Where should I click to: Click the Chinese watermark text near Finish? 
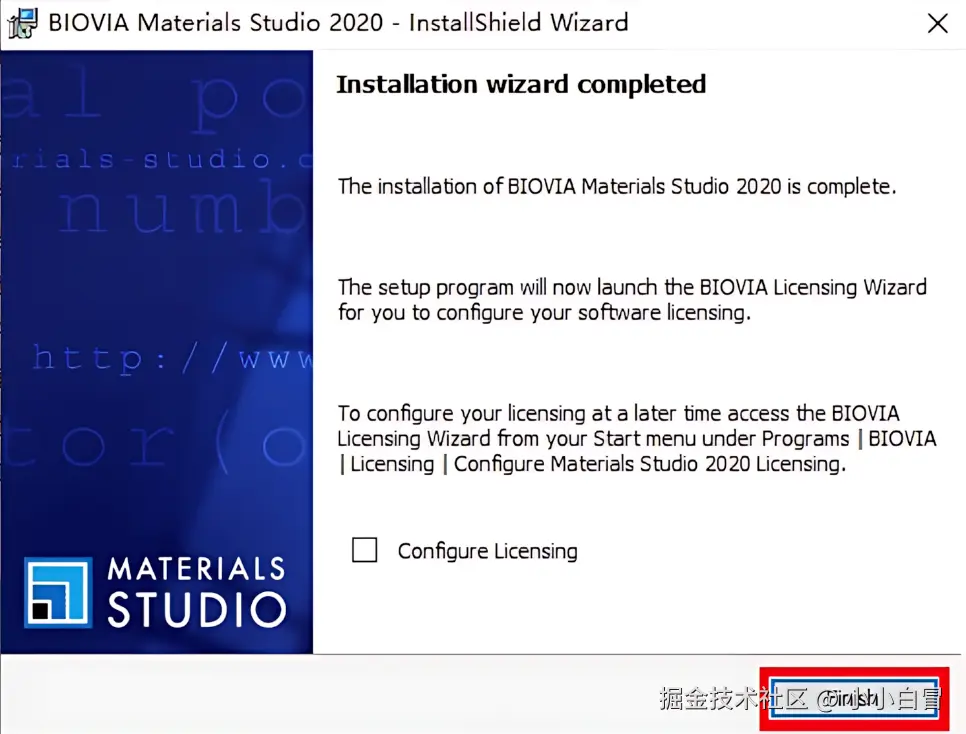click(x=801, y=698)
